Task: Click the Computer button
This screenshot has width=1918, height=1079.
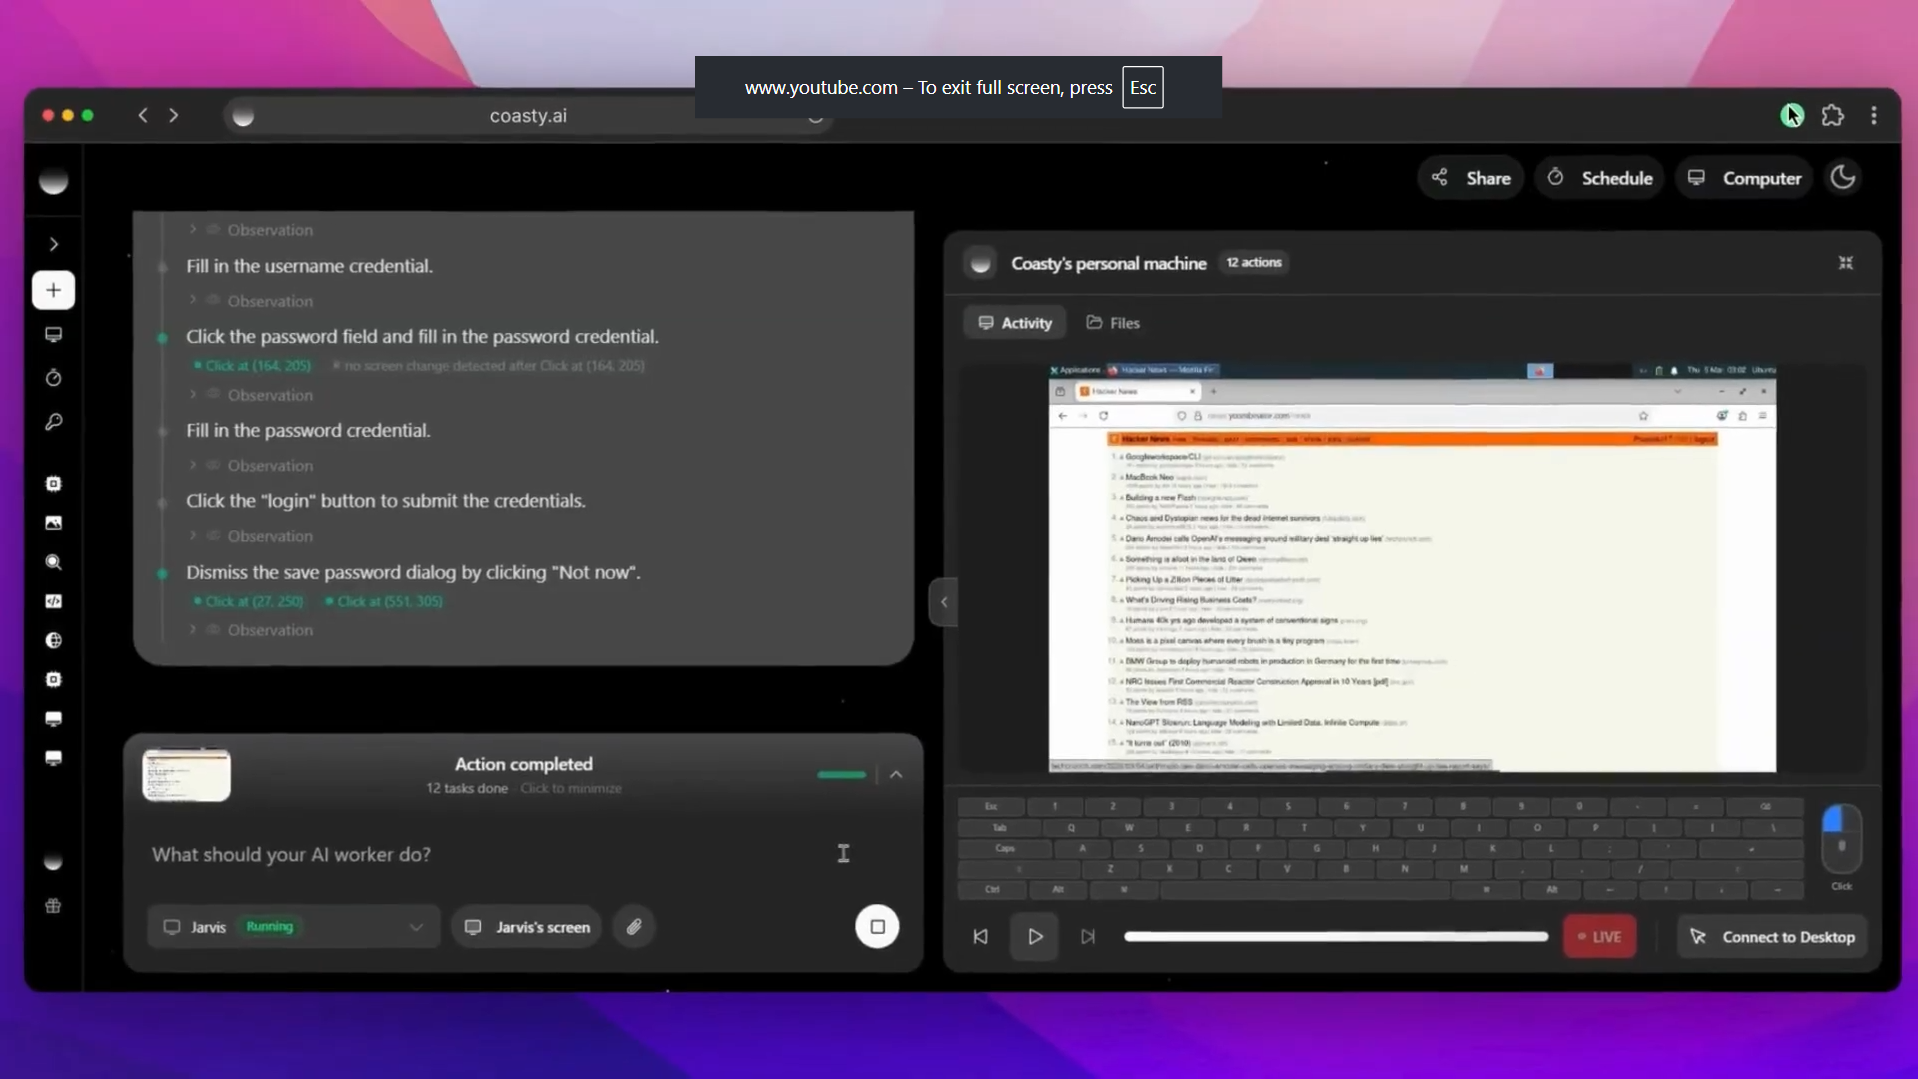Action: coord(1744,178)
